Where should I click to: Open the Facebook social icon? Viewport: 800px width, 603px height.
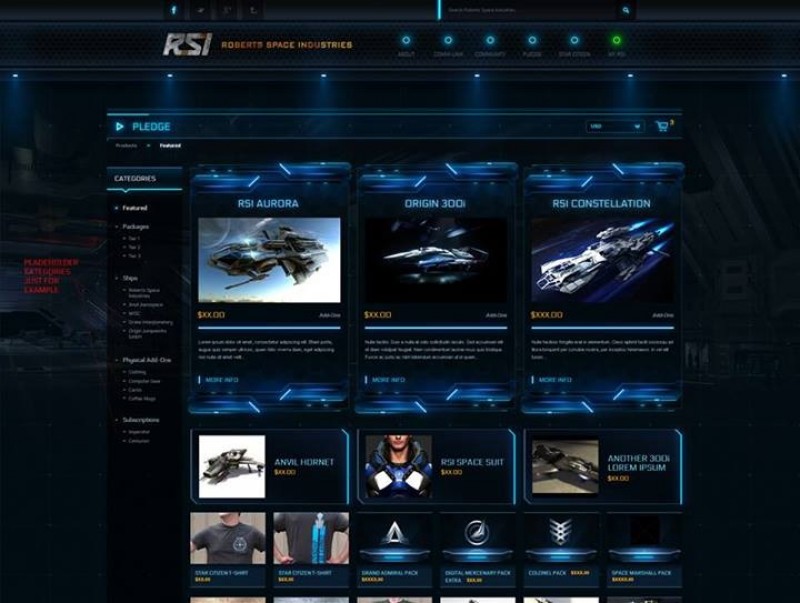pos(174,10)
